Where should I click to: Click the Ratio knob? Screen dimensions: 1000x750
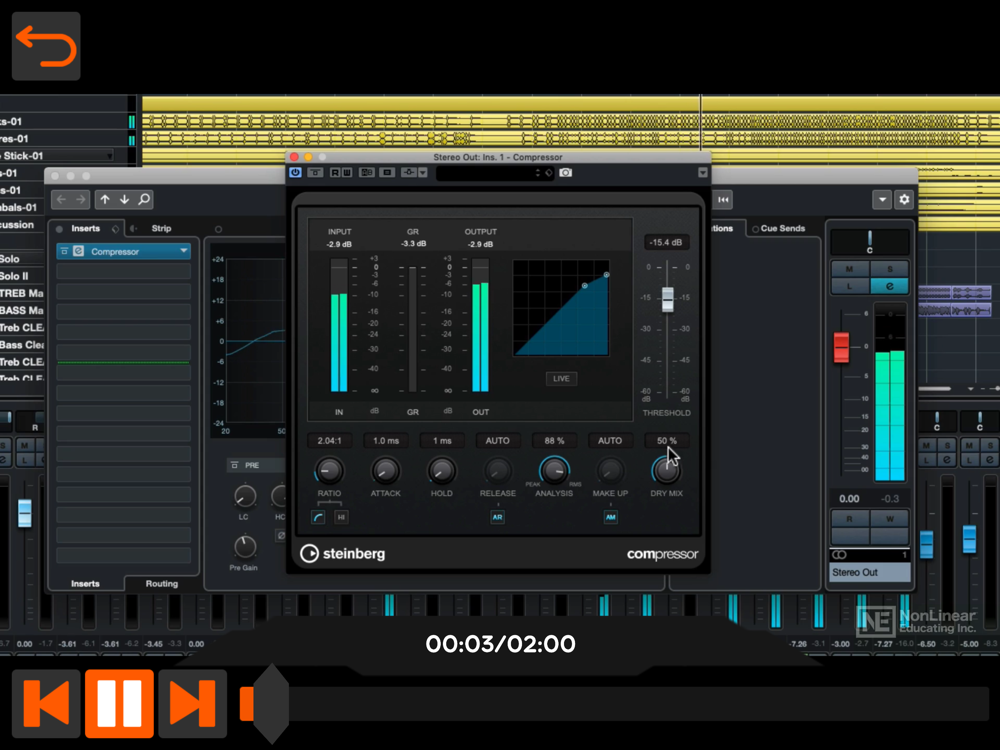coord(329,471)
